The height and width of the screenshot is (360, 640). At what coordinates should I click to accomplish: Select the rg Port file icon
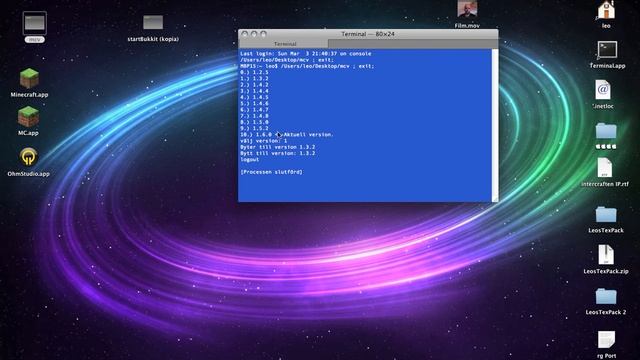tap(606, 340)
